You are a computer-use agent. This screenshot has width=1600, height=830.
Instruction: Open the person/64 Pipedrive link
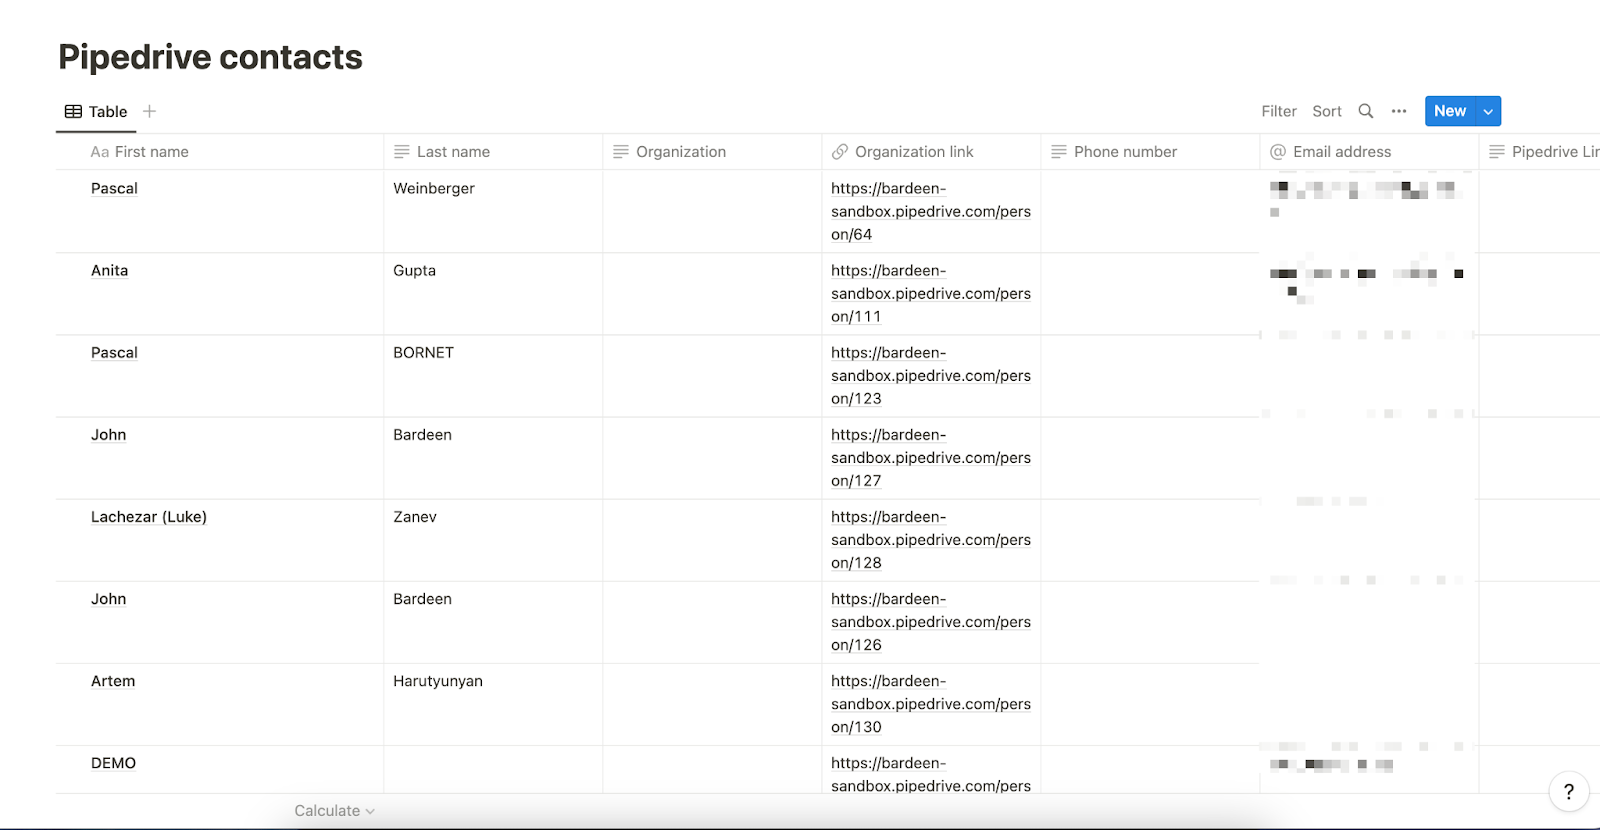point(931,211)
